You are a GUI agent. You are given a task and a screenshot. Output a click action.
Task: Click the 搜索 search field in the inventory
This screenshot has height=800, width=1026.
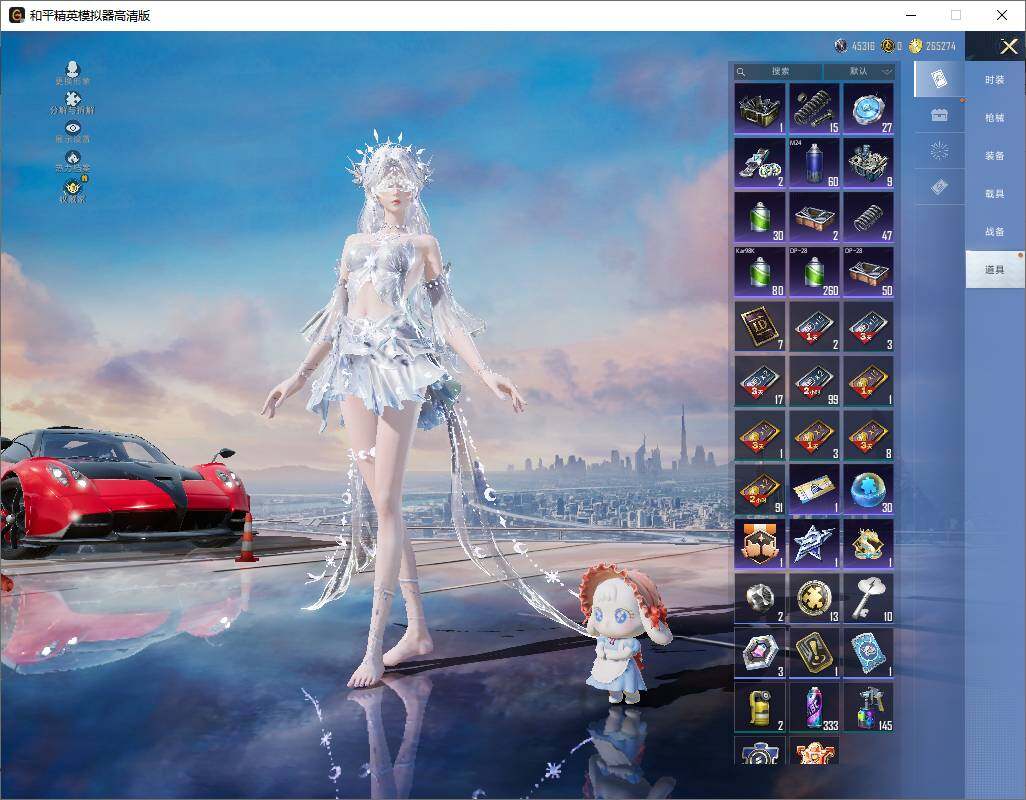coord(778,71)
